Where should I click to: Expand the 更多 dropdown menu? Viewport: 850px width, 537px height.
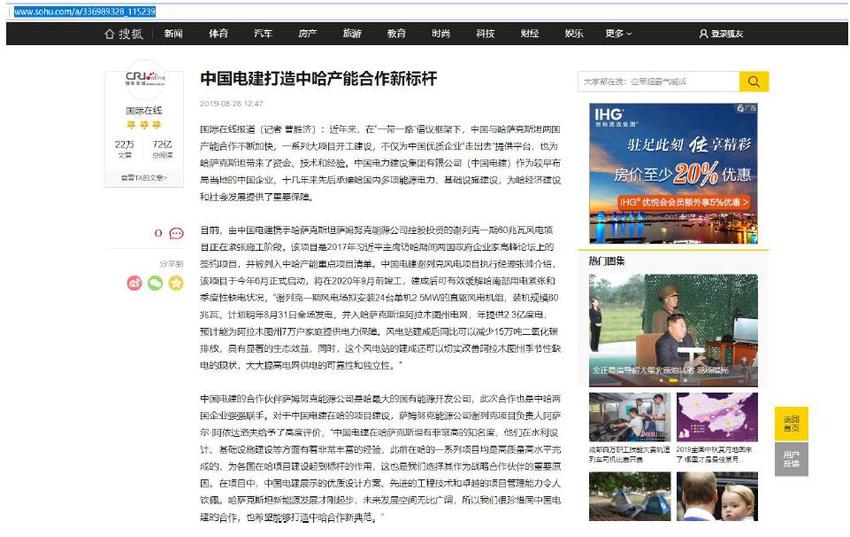(x=619, y=34)
